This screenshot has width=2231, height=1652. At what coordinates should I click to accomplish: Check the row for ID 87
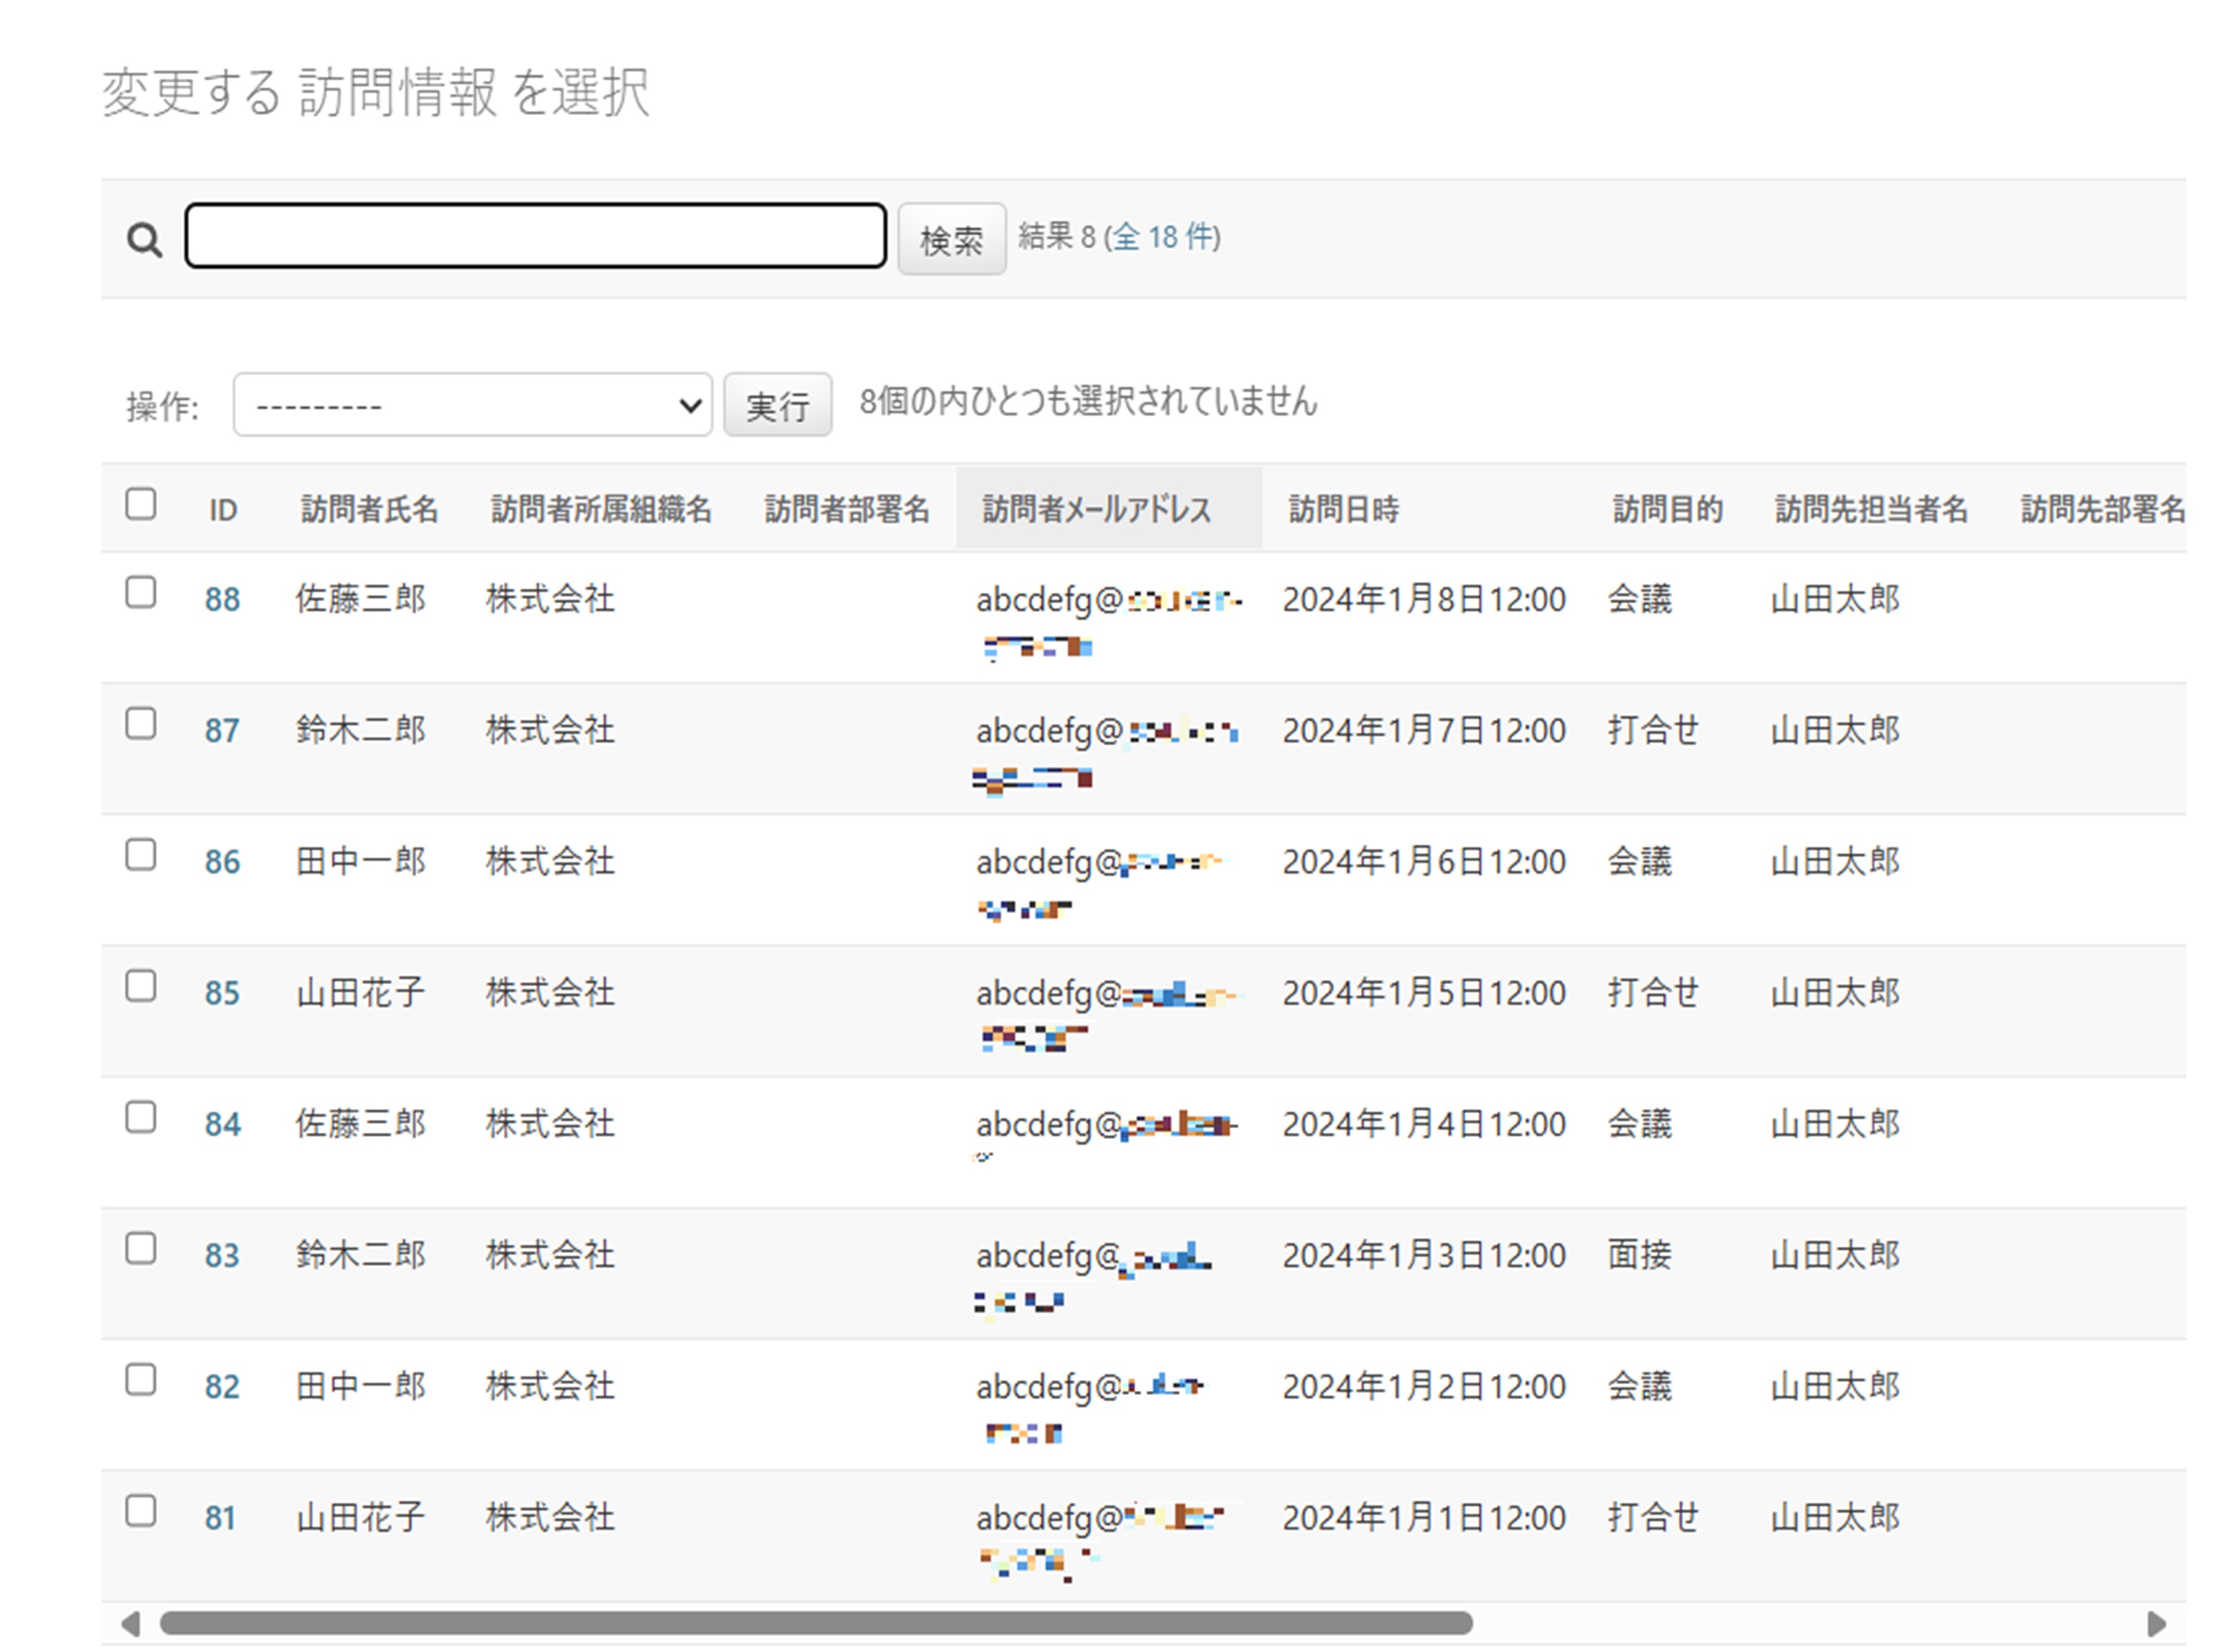click(141, 723)
